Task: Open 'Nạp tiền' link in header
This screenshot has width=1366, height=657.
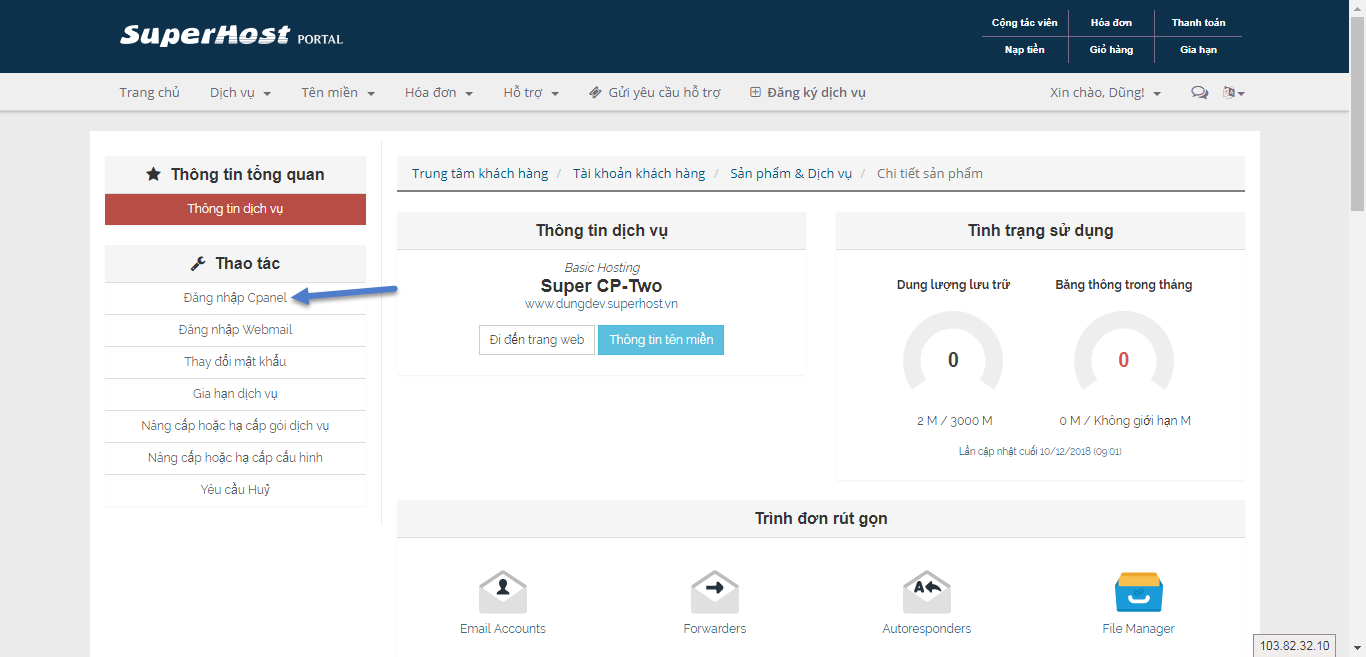Action: pos(1024,50)
